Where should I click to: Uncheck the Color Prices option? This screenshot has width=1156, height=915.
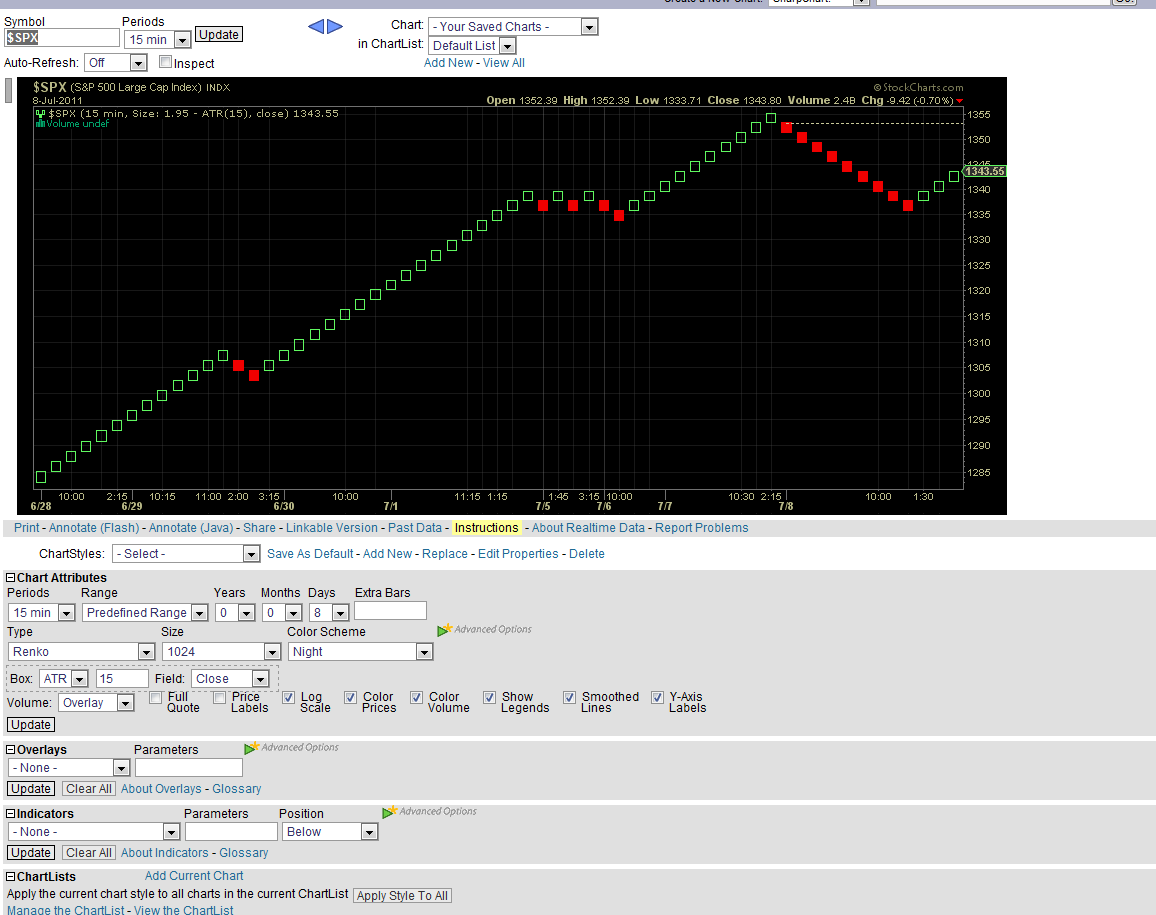[x=351, y=697]
